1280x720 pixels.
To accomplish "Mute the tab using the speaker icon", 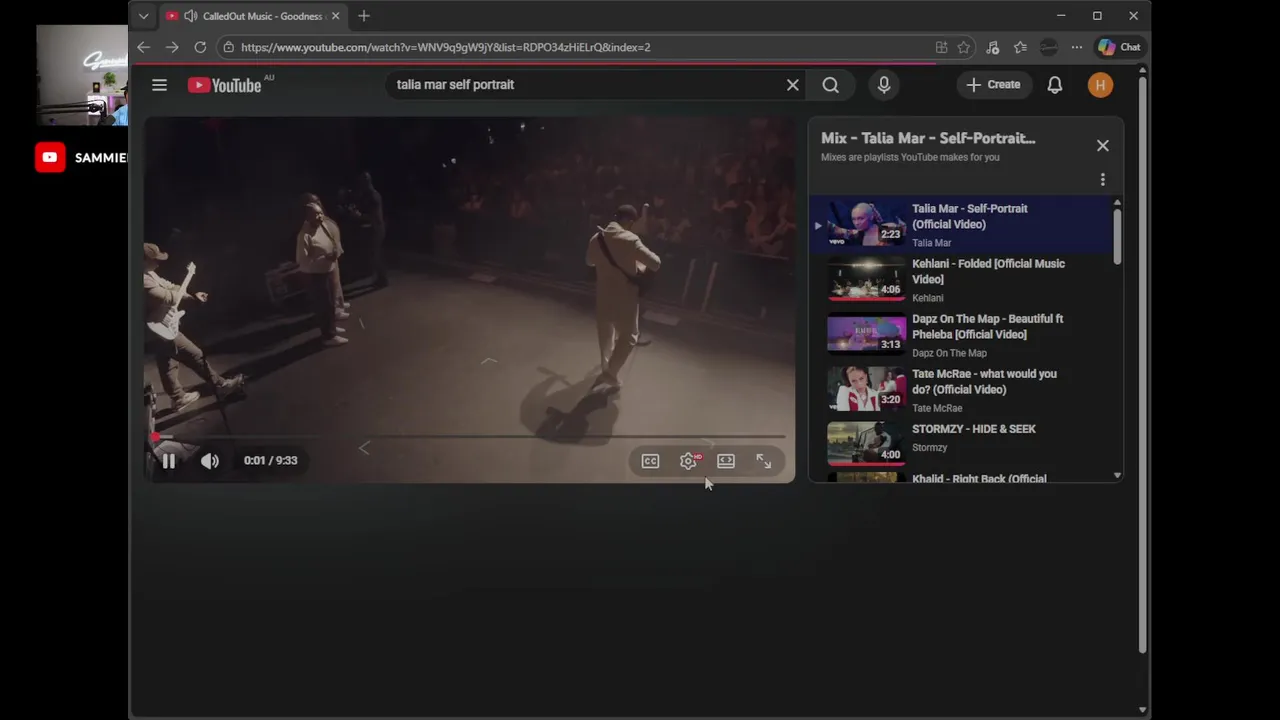I will tap(190, 16).
